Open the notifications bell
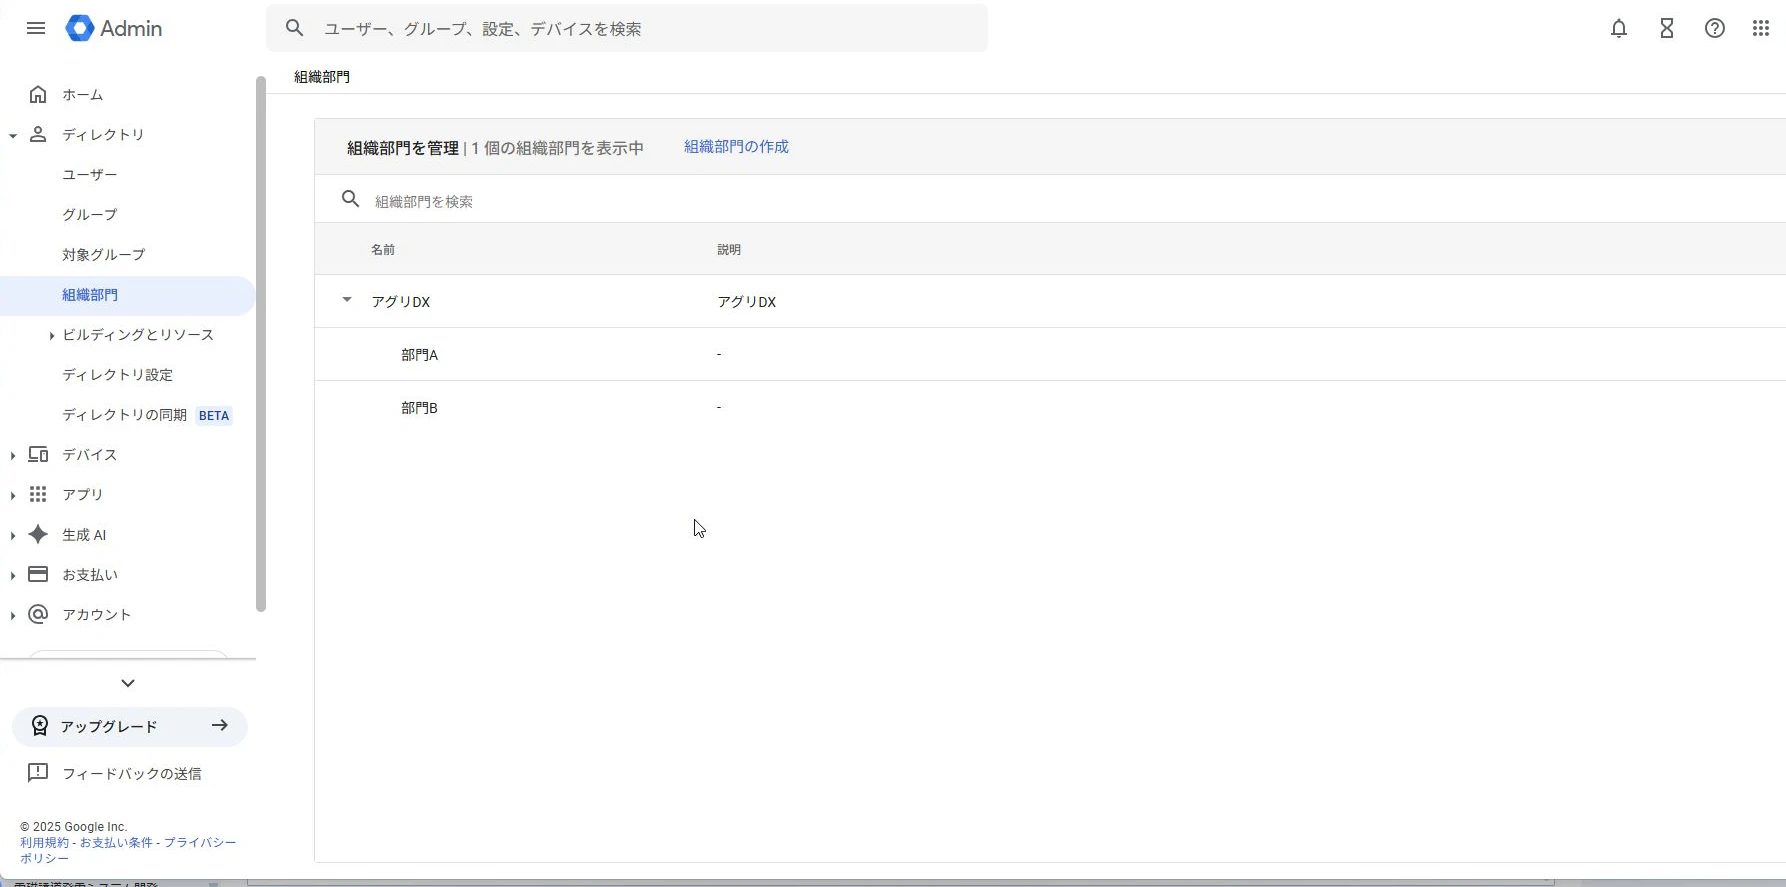This screenshot has height=887, width=1786. point(1619,28)
